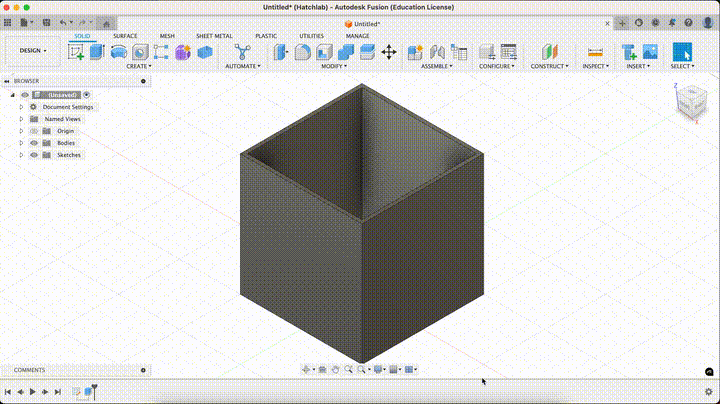
Task: Open the INSPECT dropdown menu
Action: tap(595, 66)
